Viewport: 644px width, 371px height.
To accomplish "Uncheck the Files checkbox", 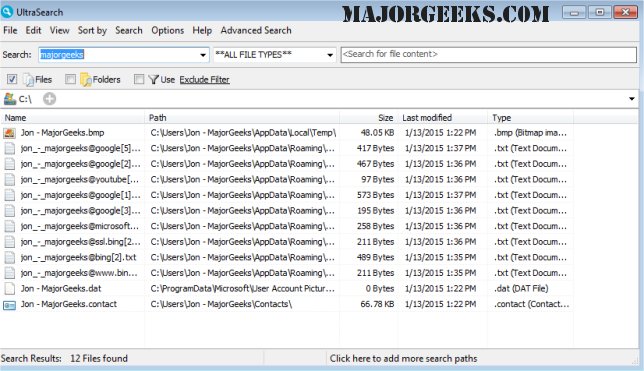I will (x=12, y=79).
